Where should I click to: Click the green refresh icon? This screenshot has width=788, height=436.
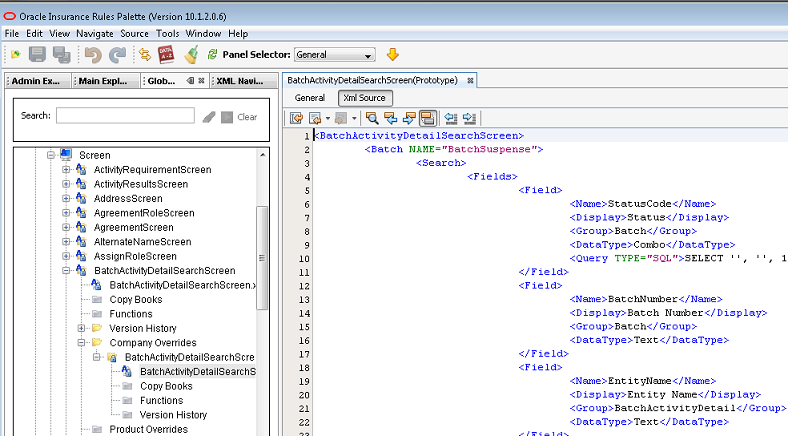(x=212, y=55)
